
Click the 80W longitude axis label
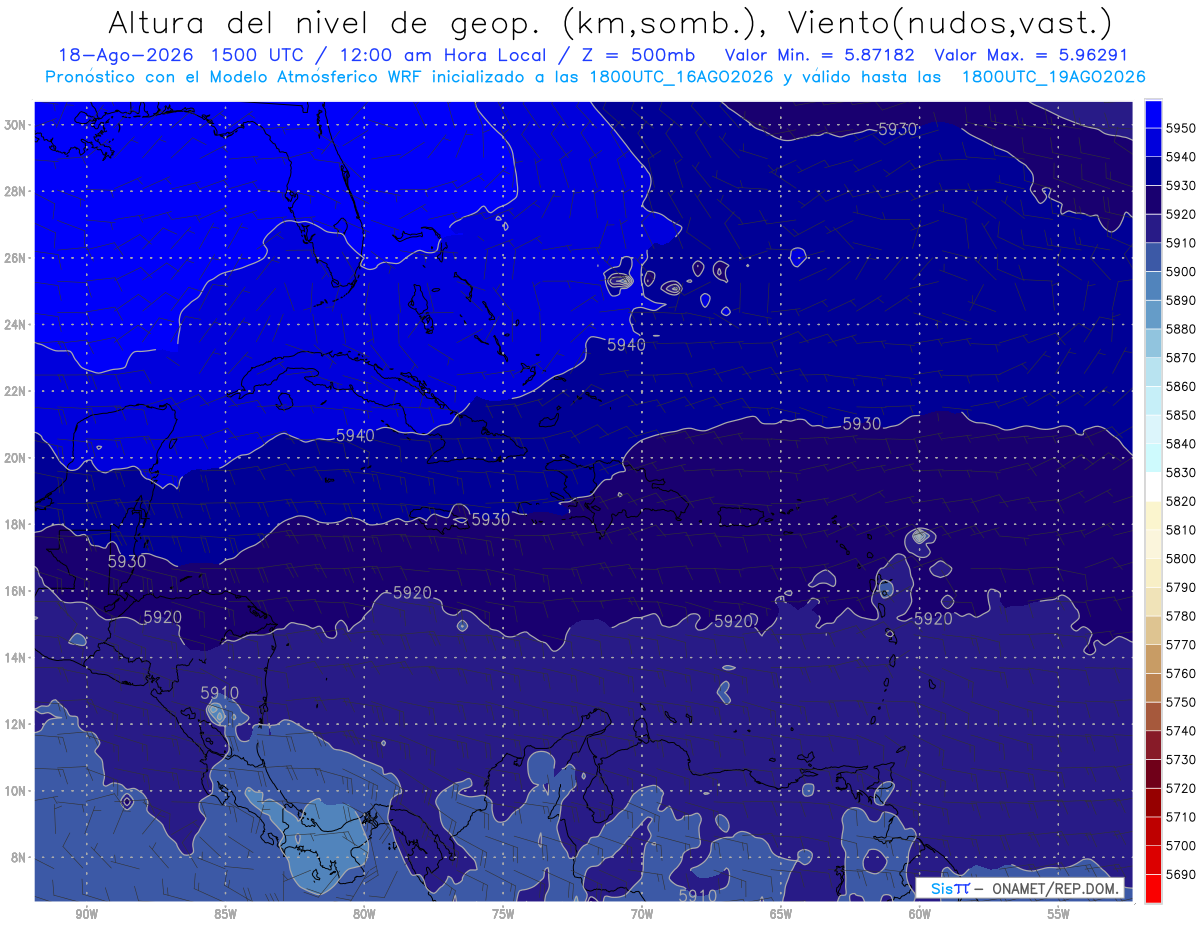click(x=364, y=914)
